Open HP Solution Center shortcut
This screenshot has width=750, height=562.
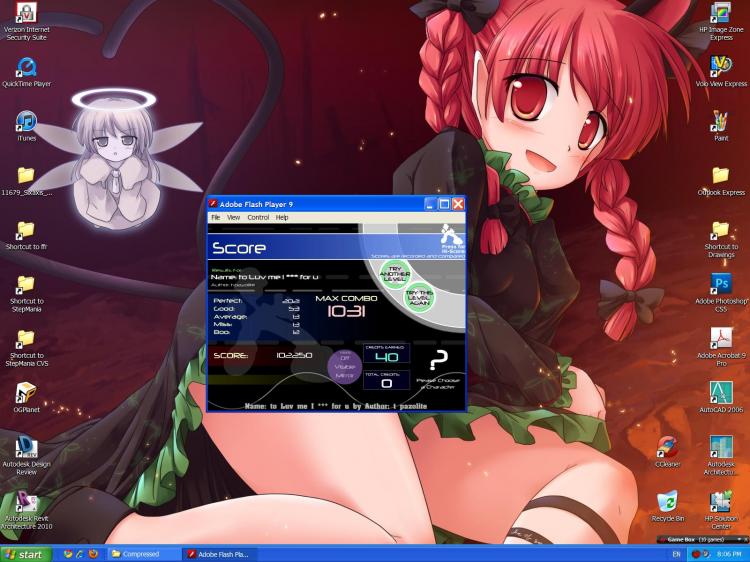(x=721, y=510)
